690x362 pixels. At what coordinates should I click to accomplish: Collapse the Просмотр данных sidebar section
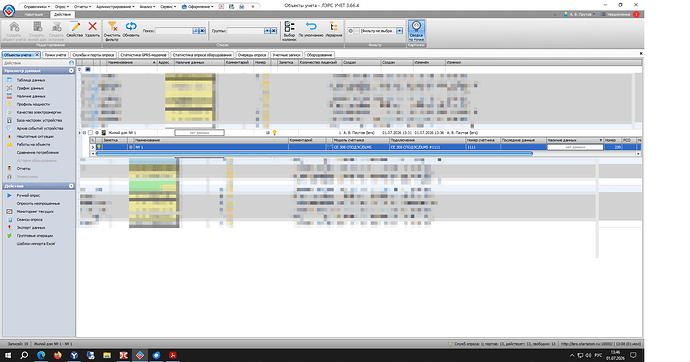[71, 71]
